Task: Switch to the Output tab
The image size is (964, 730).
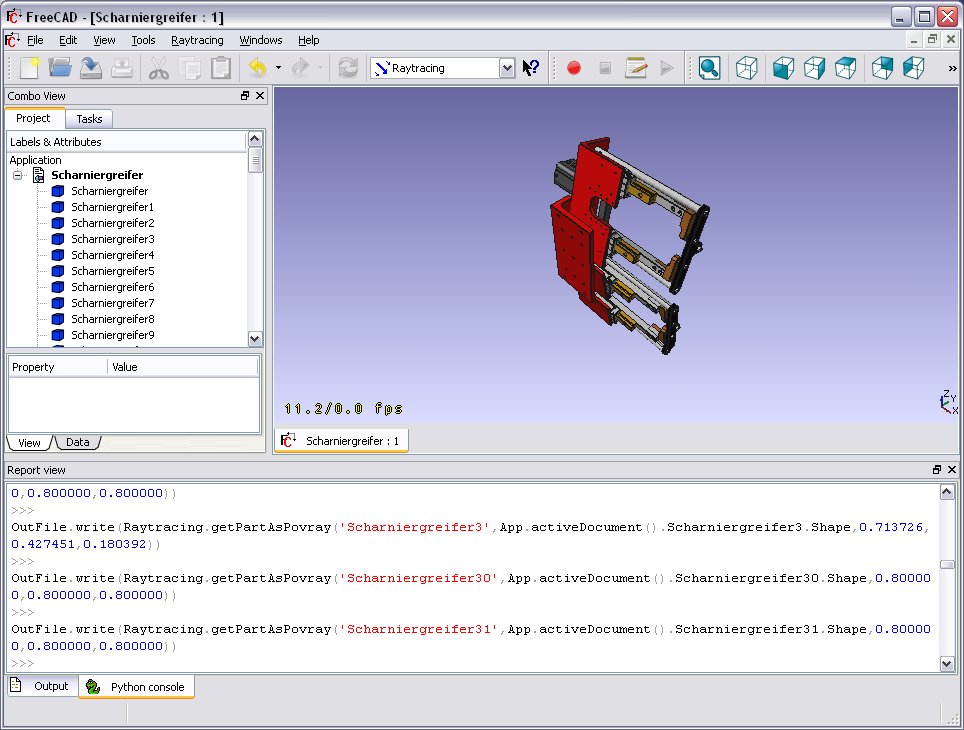Action: click(x=43, y=686)
